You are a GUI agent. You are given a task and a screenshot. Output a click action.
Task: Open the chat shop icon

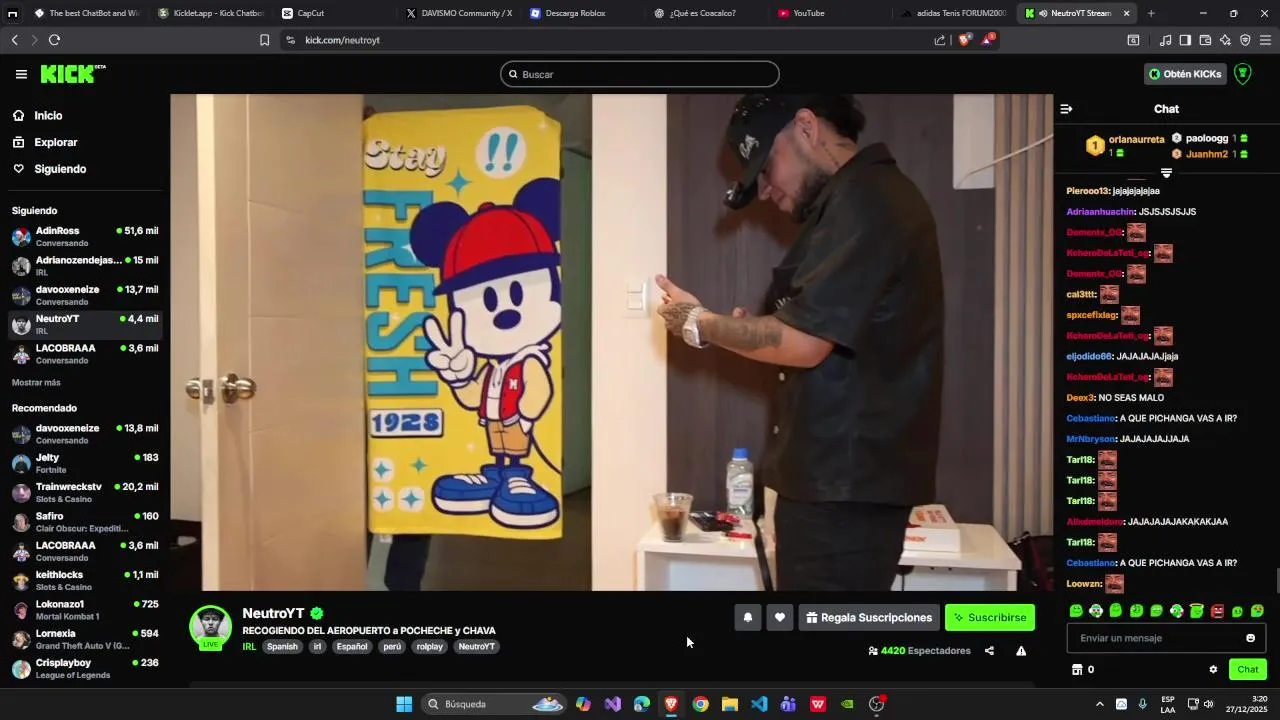point(1077,670)
